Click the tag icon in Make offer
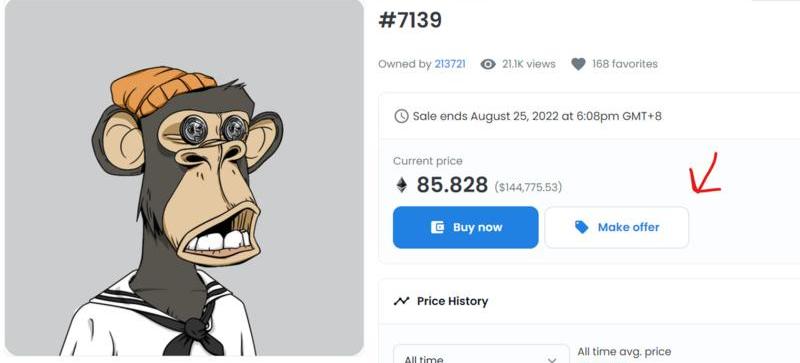This screenshot has width=800, height=363. pyautogui.click(x=582, y=227)
